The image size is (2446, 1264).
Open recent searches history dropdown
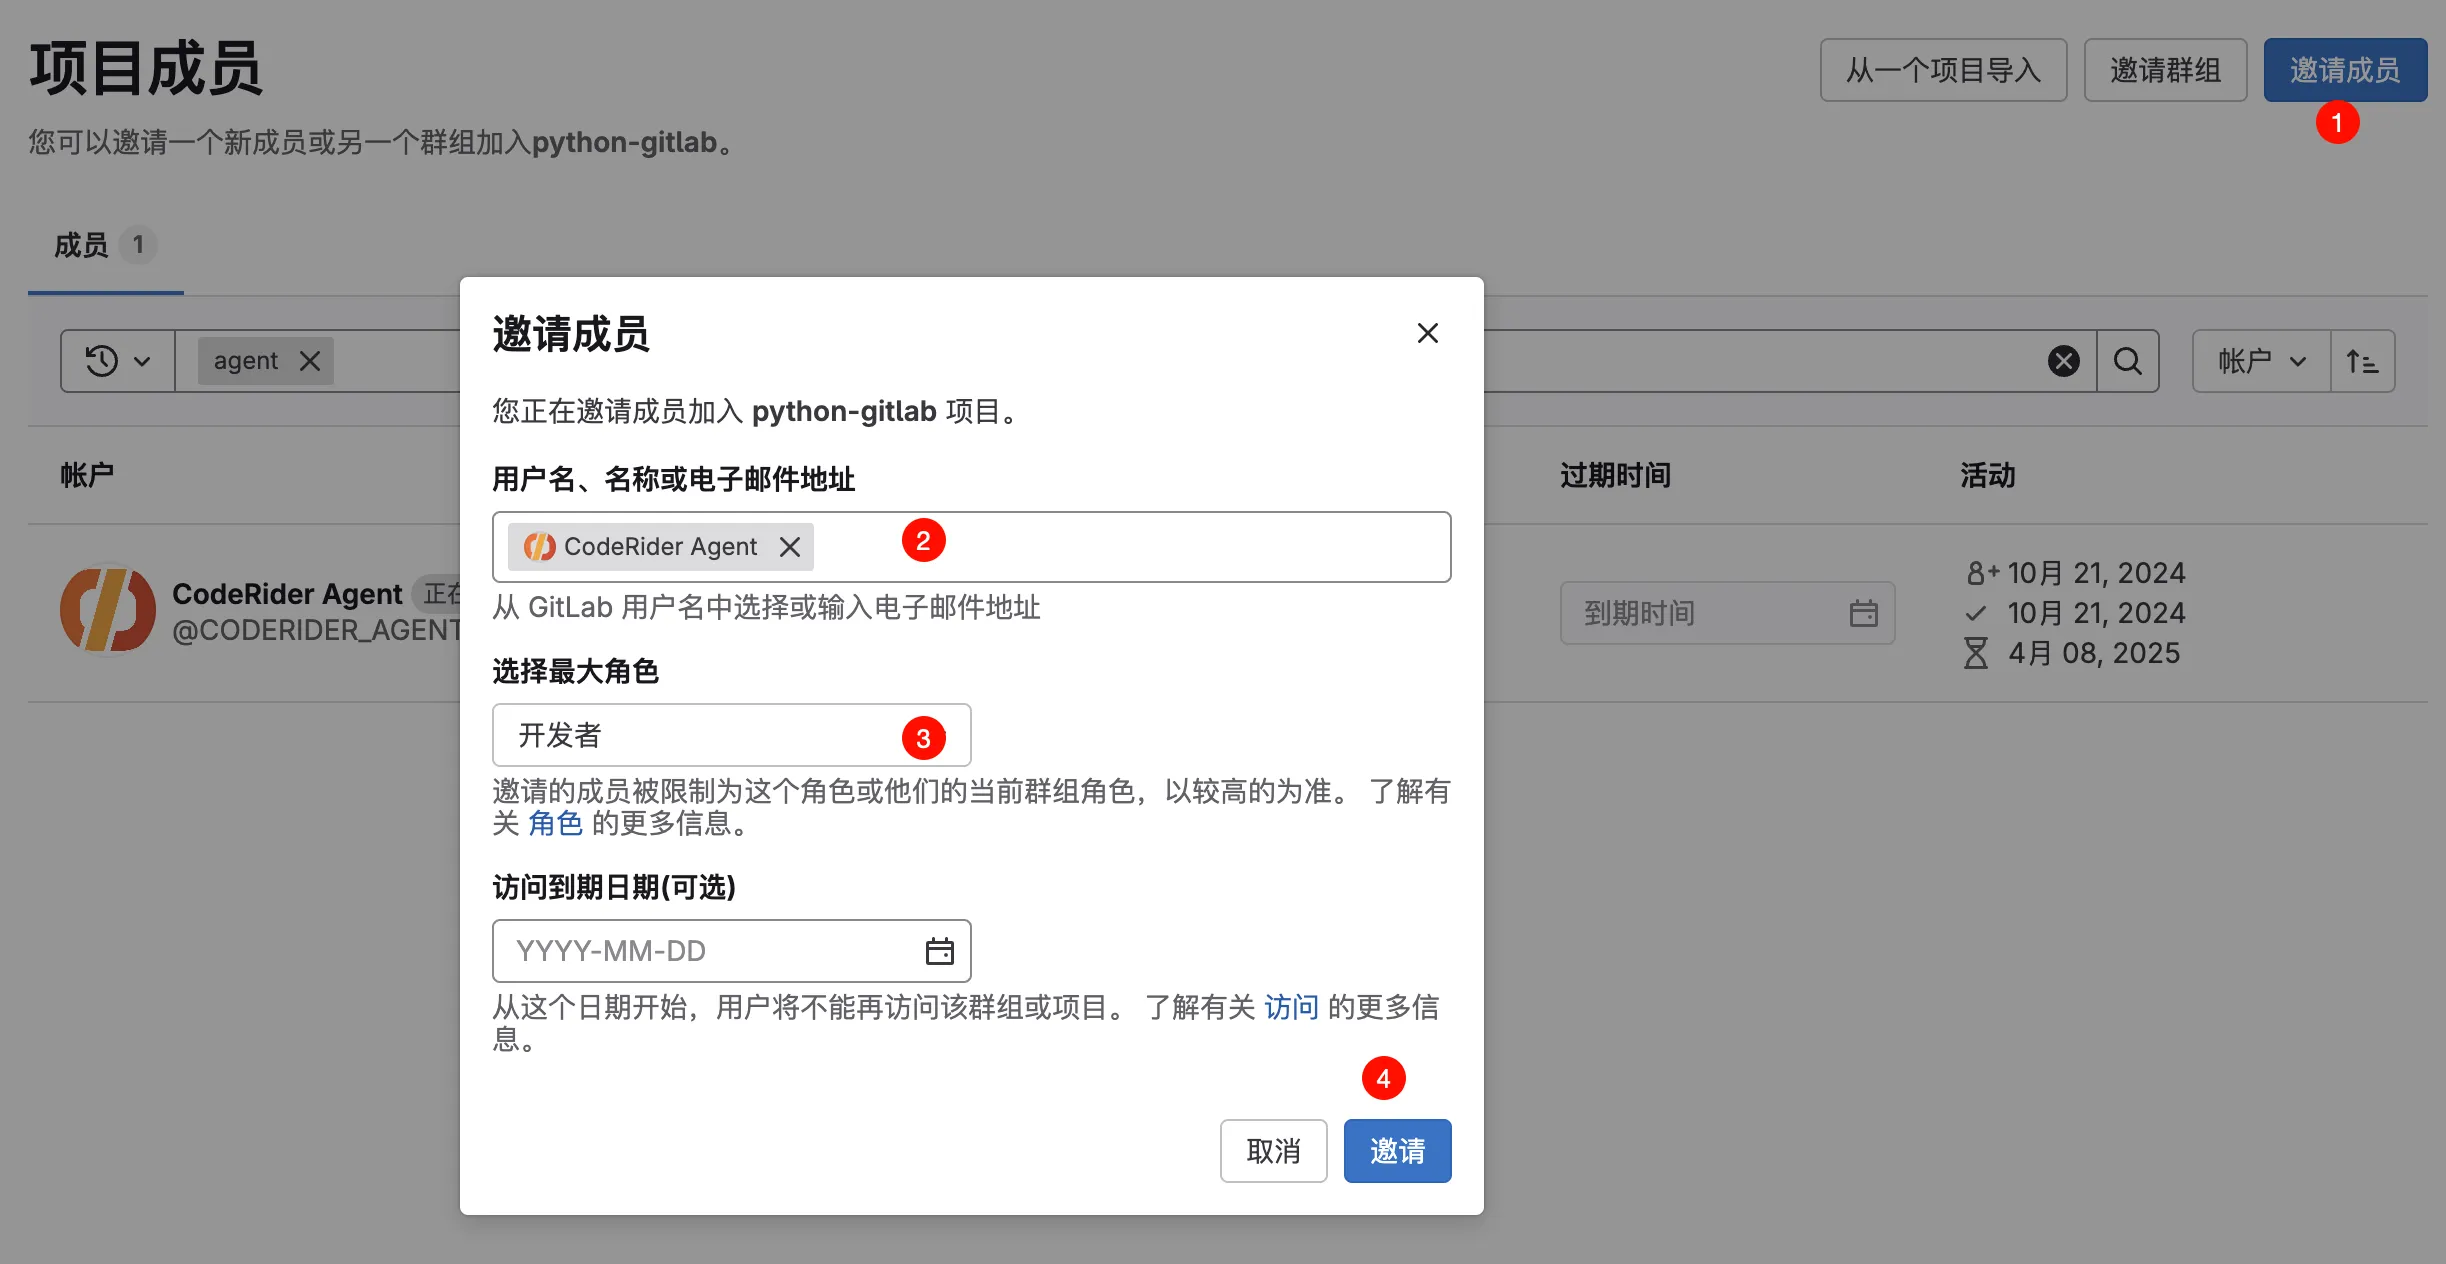coord(117,361)
